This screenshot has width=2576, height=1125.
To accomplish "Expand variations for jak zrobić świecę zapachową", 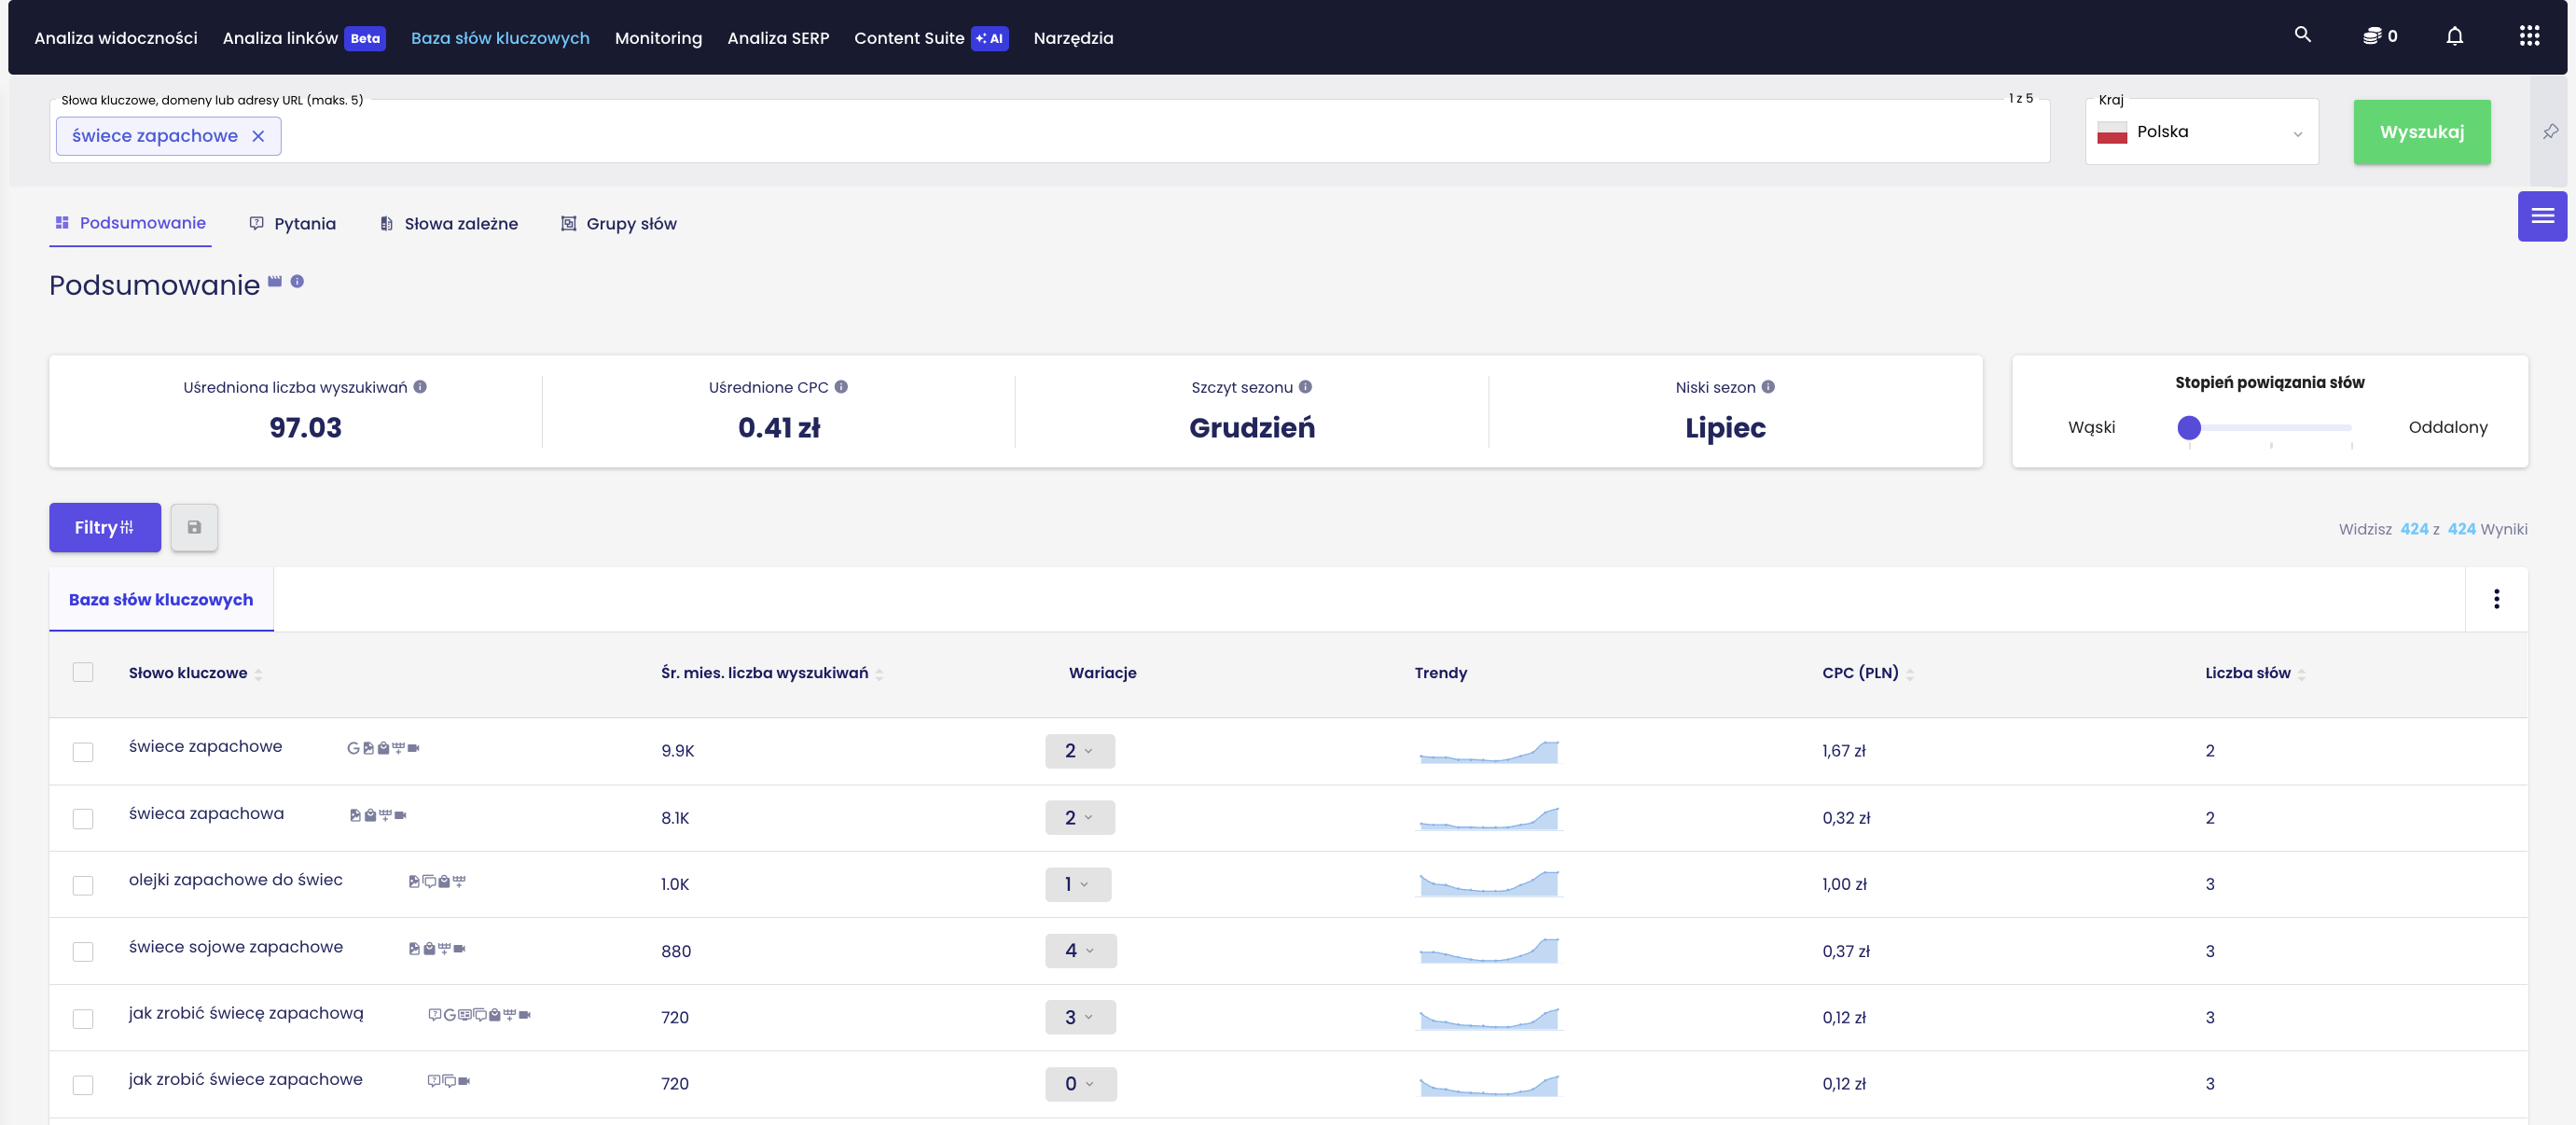I will [x=1079, y=1017].
